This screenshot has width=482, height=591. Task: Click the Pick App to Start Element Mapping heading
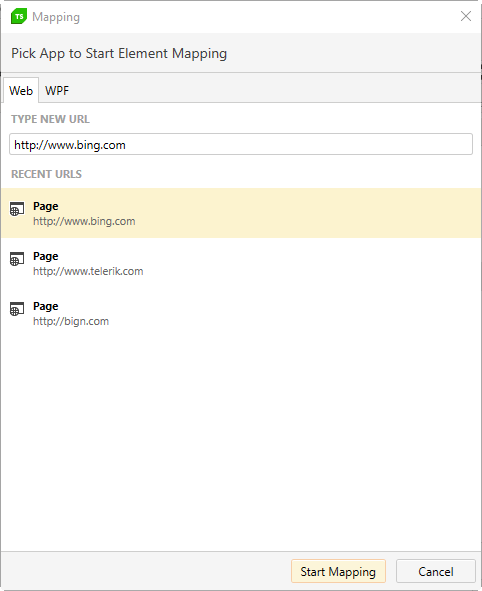pyautogui.click(x=119, y=54)
